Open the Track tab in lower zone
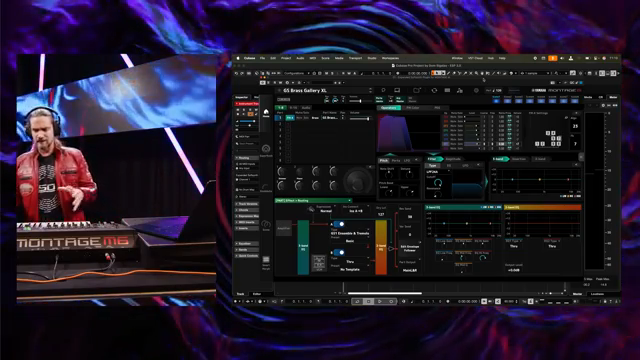The width and height of the screenshot is (640, 360). 240,294
